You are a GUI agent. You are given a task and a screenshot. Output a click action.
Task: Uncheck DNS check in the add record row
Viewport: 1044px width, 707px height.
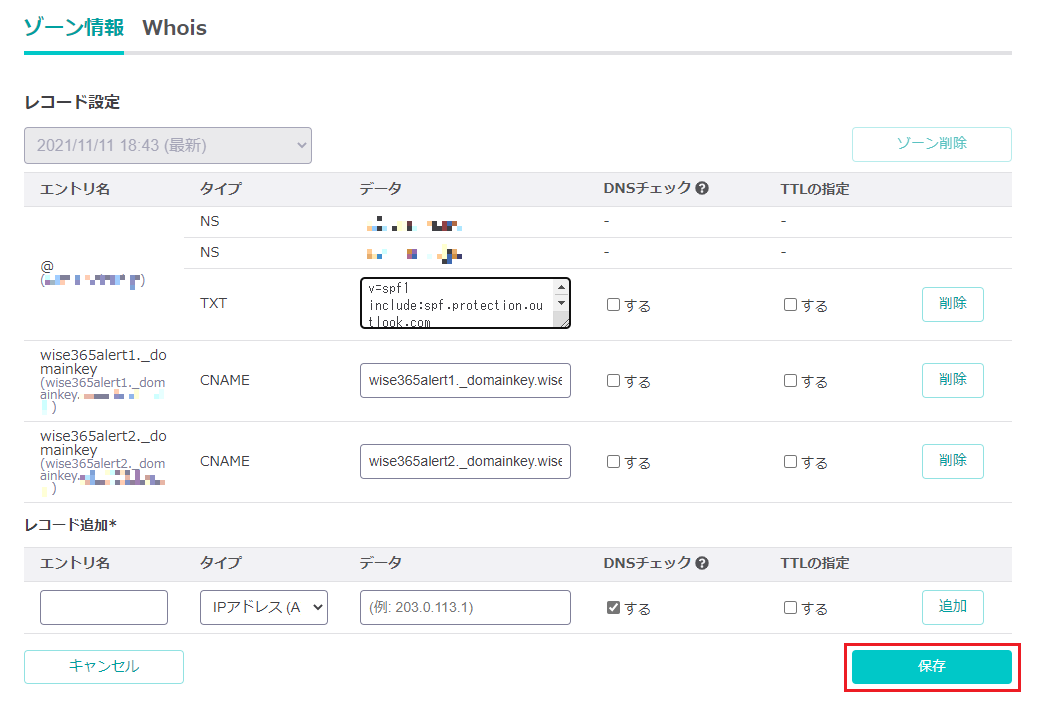tap(614, 608)
